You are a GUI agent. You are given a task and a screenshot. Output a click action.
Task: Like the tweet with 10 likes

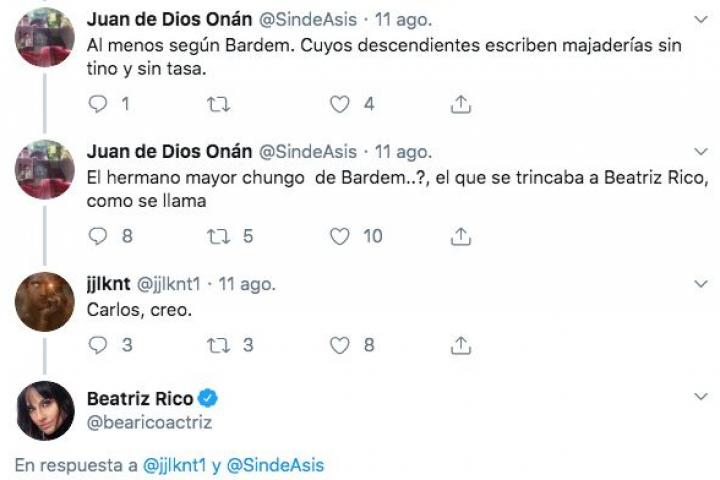pyautogui.click(x=340, y=236)
